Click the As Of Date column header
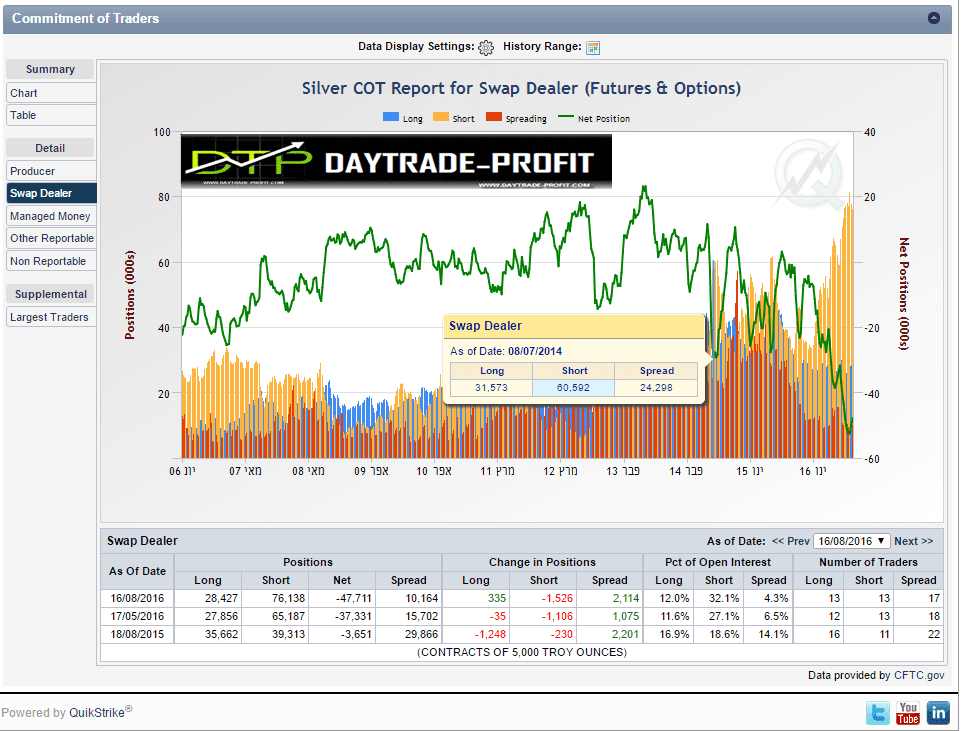Viewport: 971px width, 731px height. (137, 571)
